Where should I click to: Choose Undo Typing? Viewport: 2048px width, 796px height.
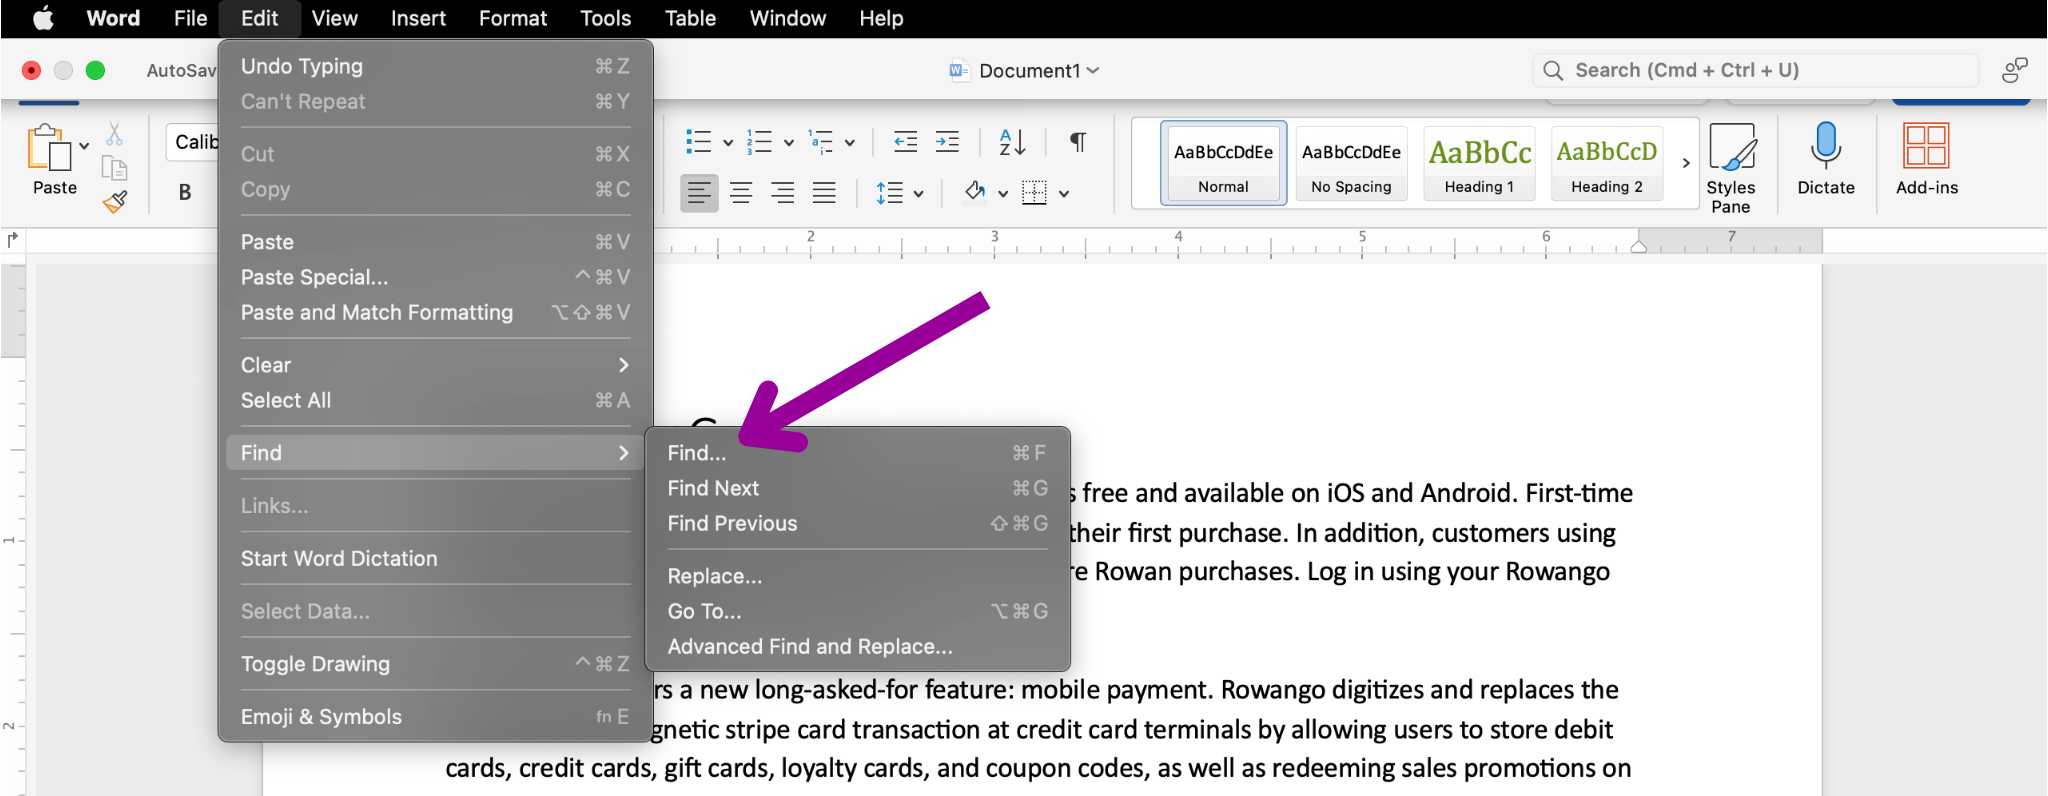click(435, 66)
